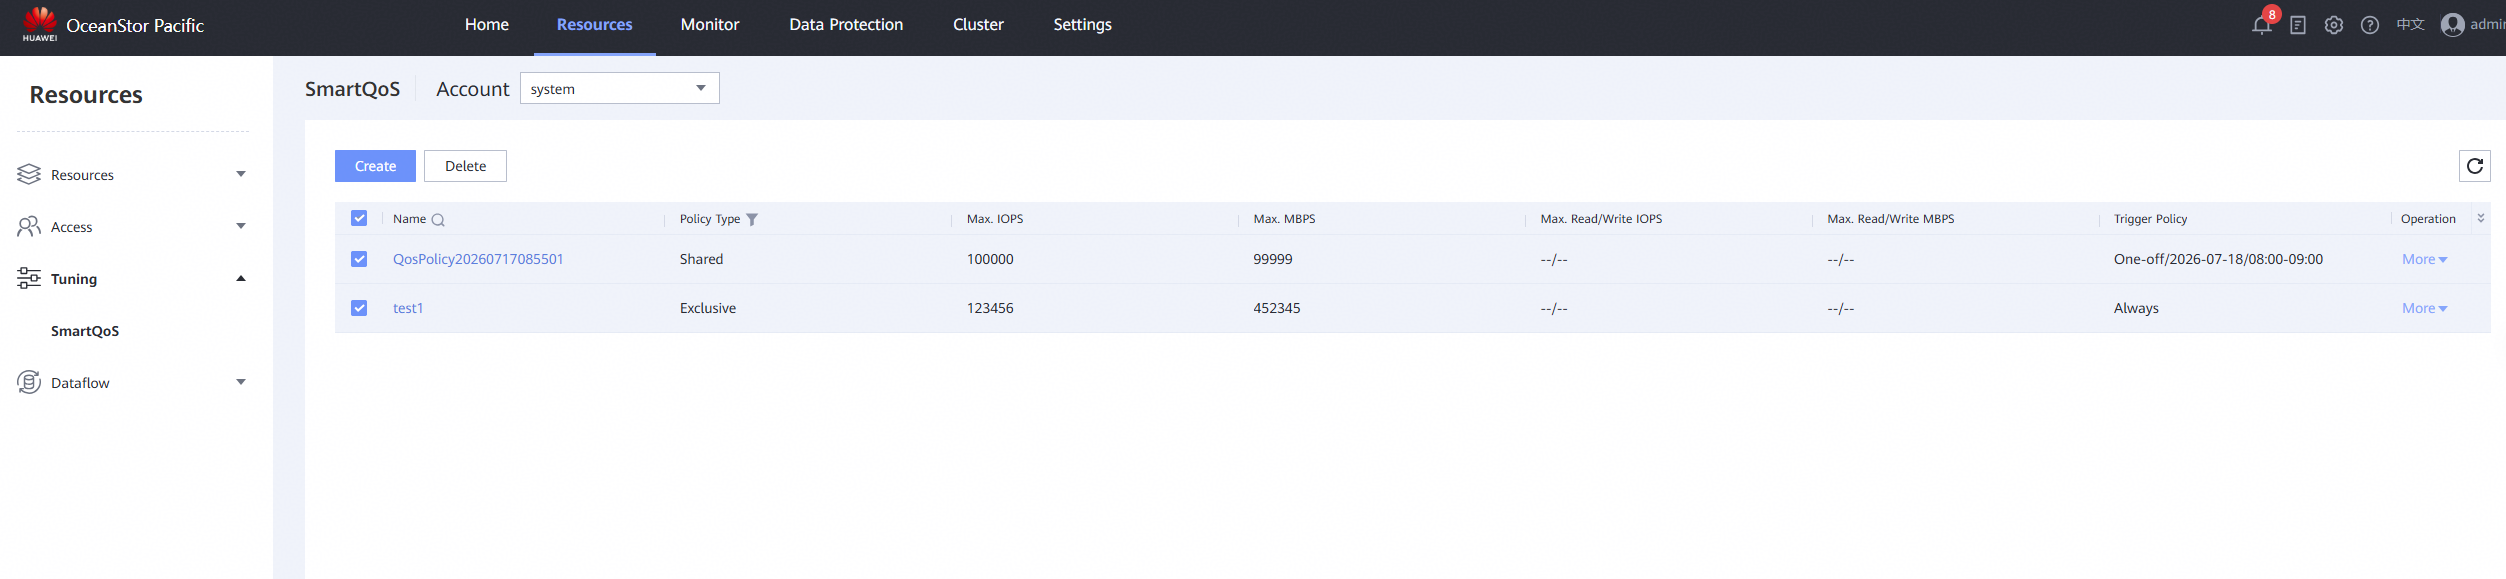Expand the Dataflow sidebar section arrow
Image resolution: width=2506 pixels, height=579 pixels.
(x=240, y=382)
